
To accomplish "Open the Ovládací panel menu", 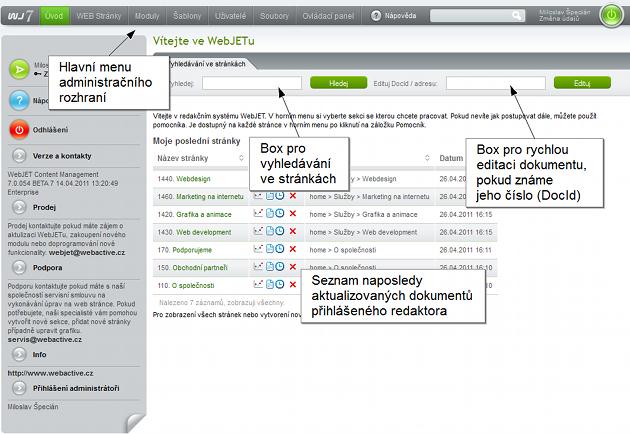I will point(328,16).
